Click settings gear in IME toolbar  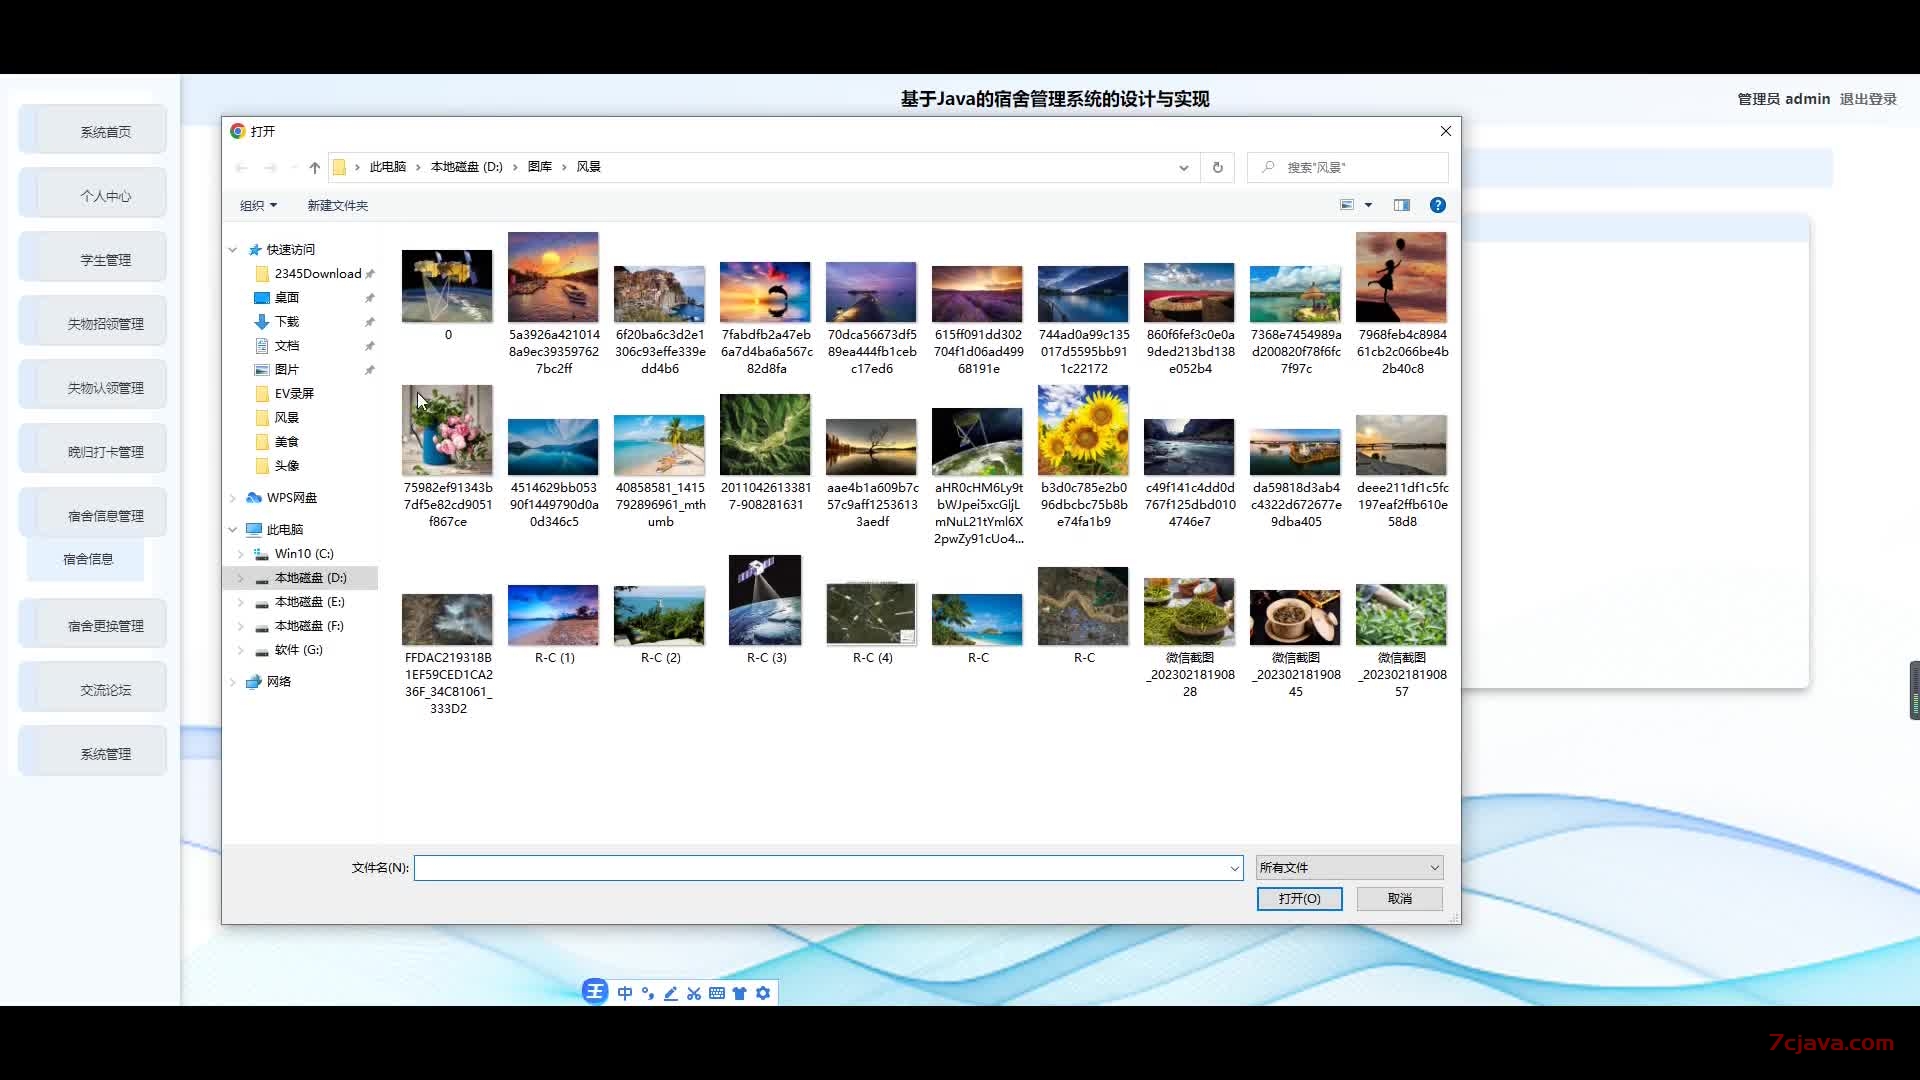pyautogui.click(x=763, y=993)
